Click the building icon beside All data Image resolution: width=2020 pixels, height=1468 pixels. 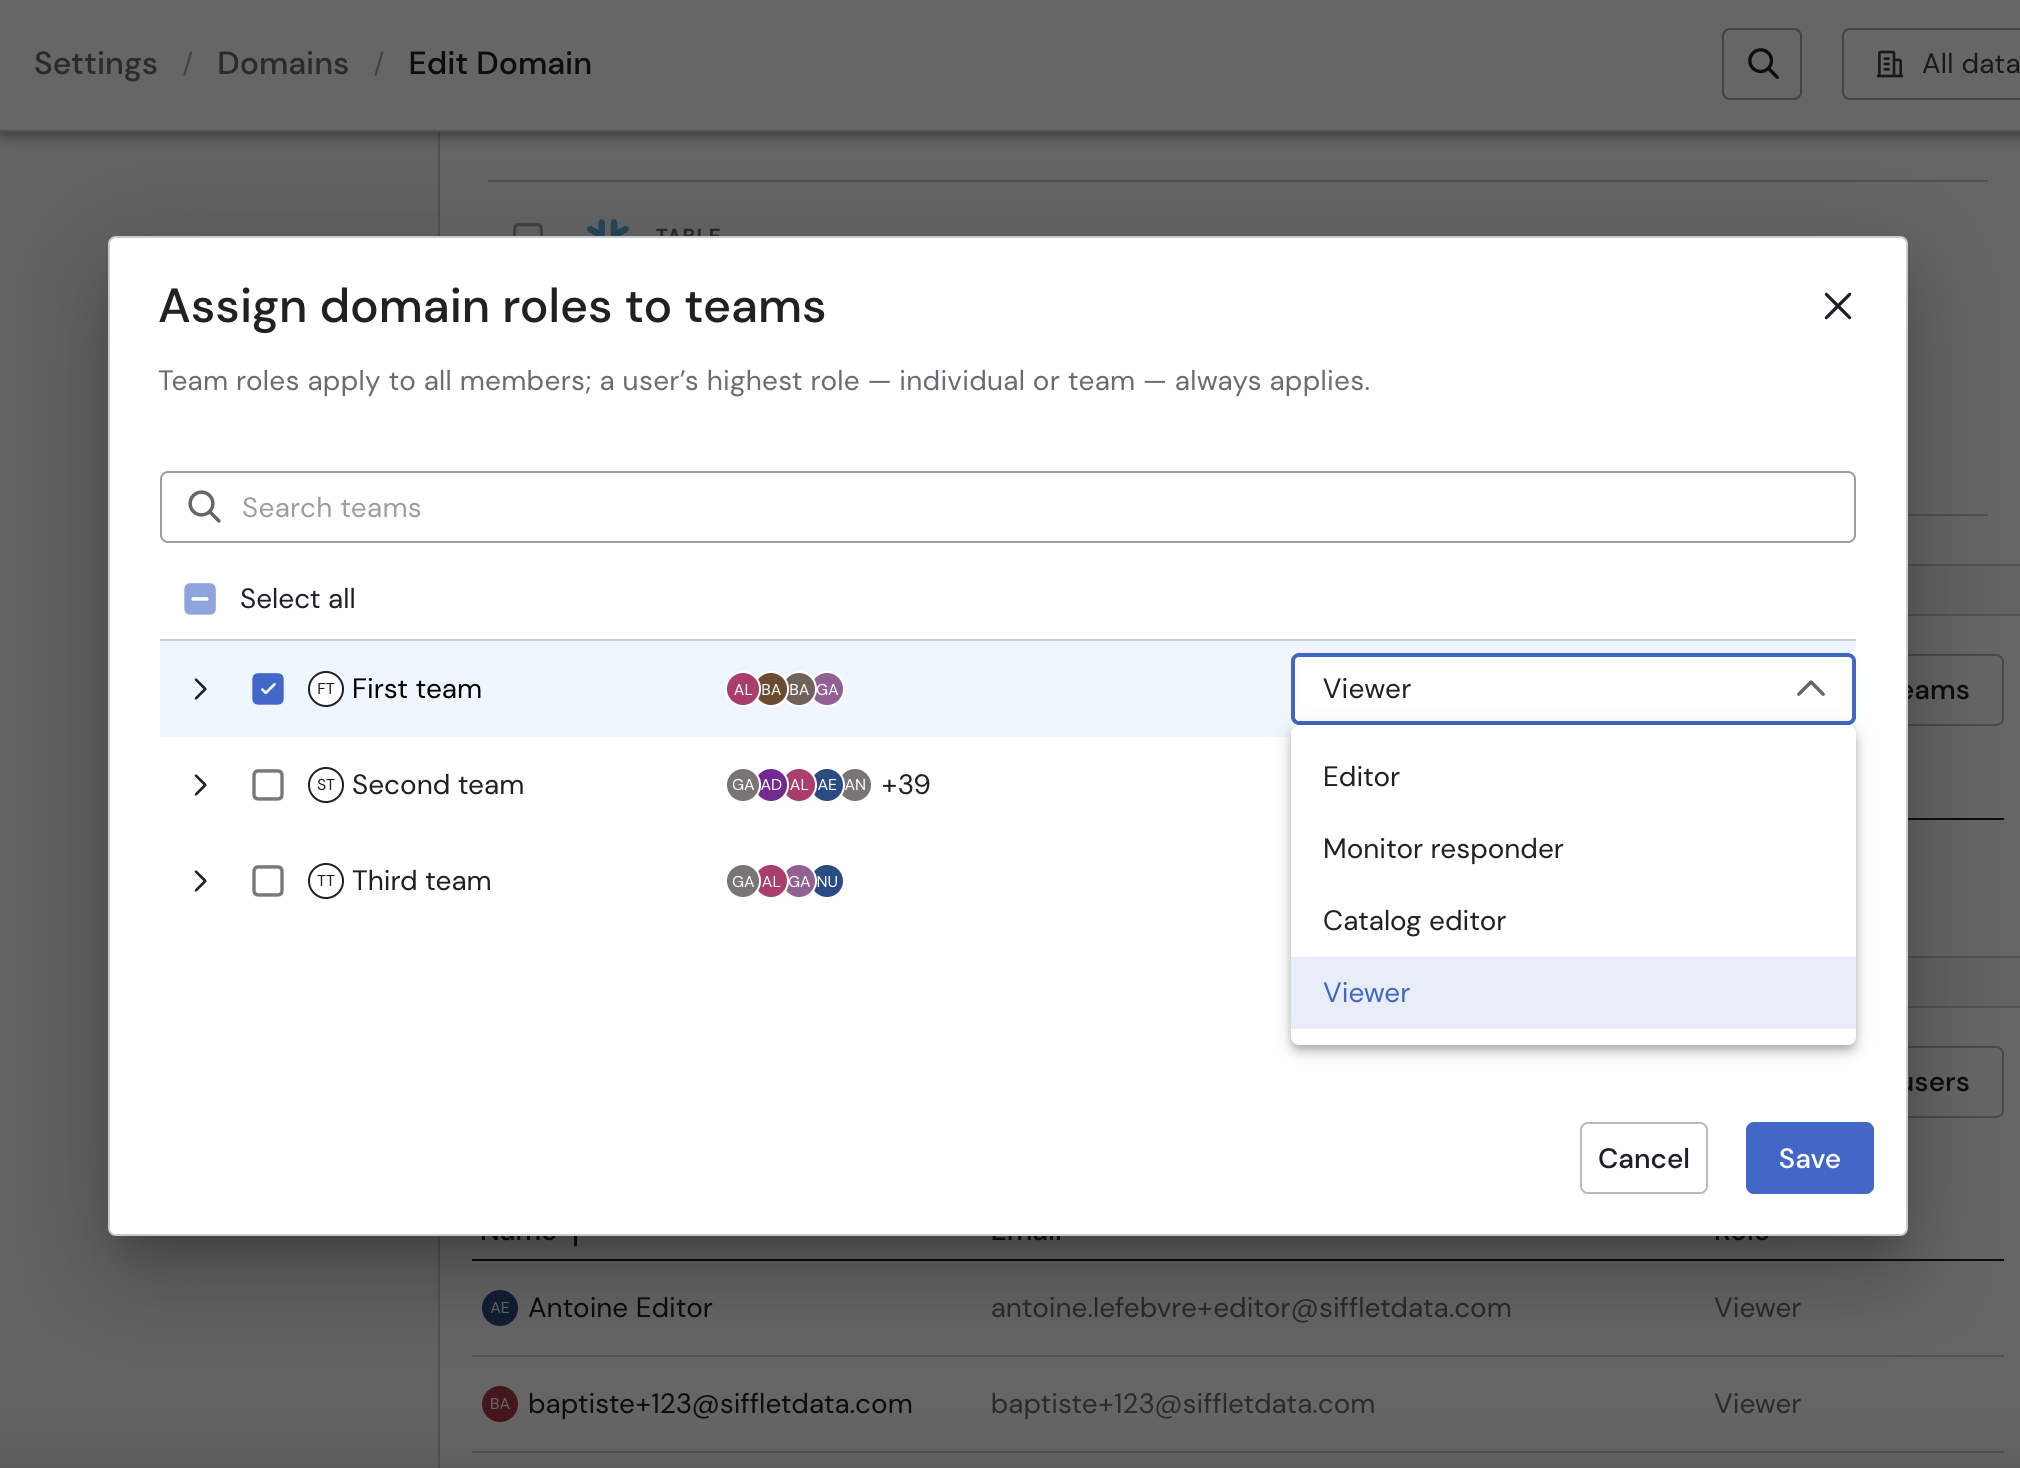tap(1889, 64)
